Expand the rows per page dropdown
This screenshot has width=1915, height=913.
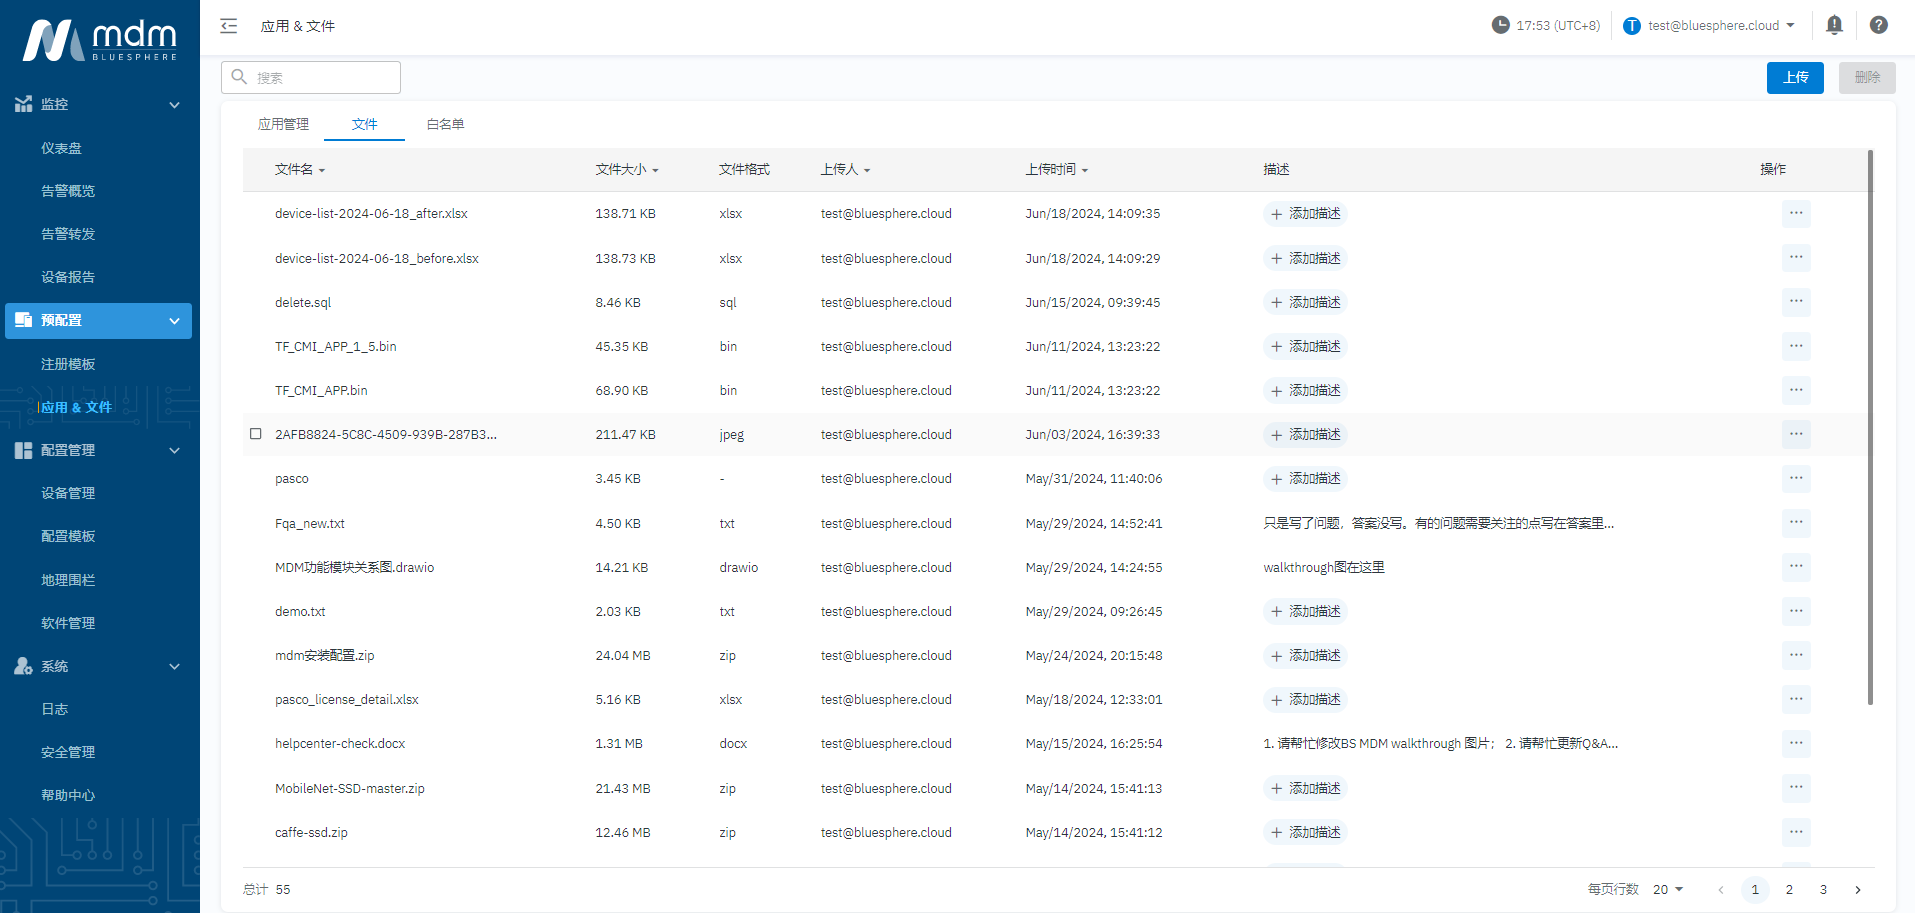coord(1668,890)
